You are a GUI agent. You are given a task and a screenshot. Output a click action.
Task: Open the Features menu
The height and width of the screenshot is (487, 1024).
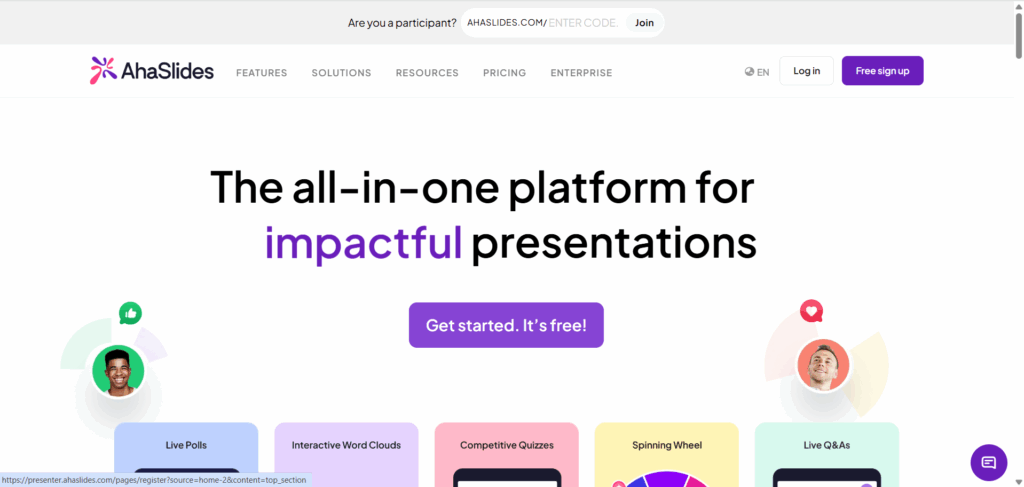click(261, 73)
